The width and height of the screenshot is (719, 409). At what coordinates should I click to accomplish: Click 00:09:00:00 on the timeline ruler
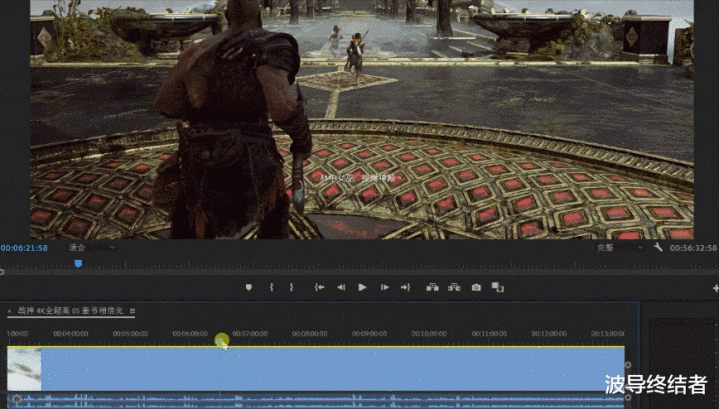[369, 334]
